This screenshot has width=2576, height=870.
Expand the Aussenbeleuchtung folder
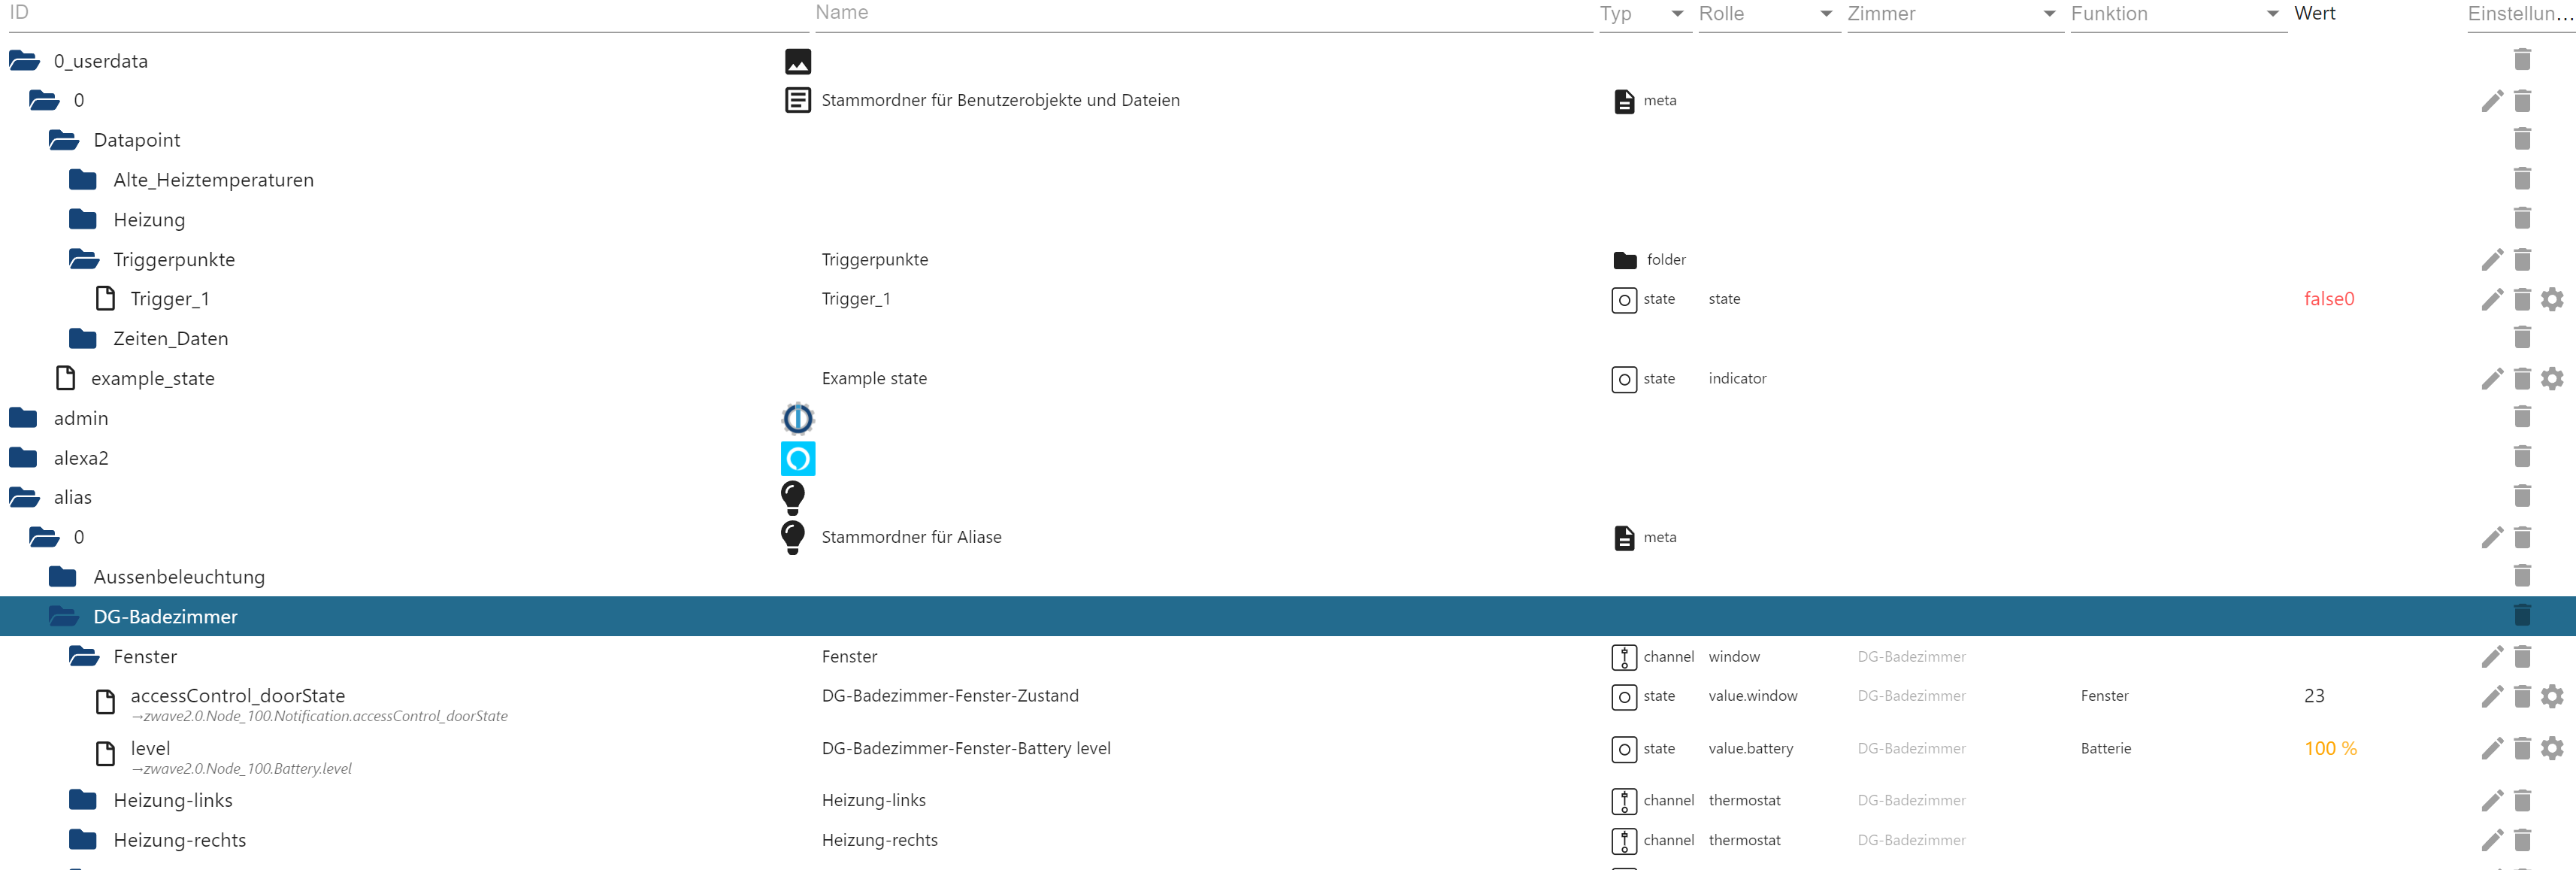pyautogui.click(x=63, y=577)
